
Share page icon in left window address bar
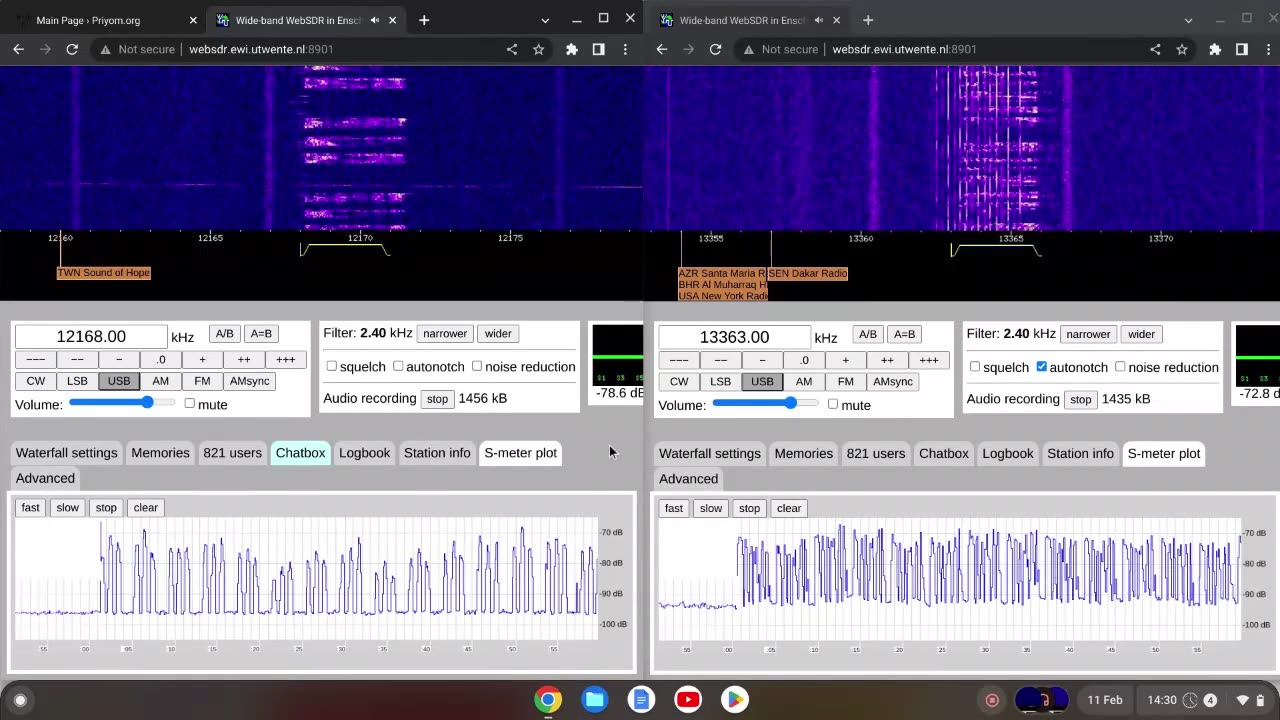pos(512,49)
